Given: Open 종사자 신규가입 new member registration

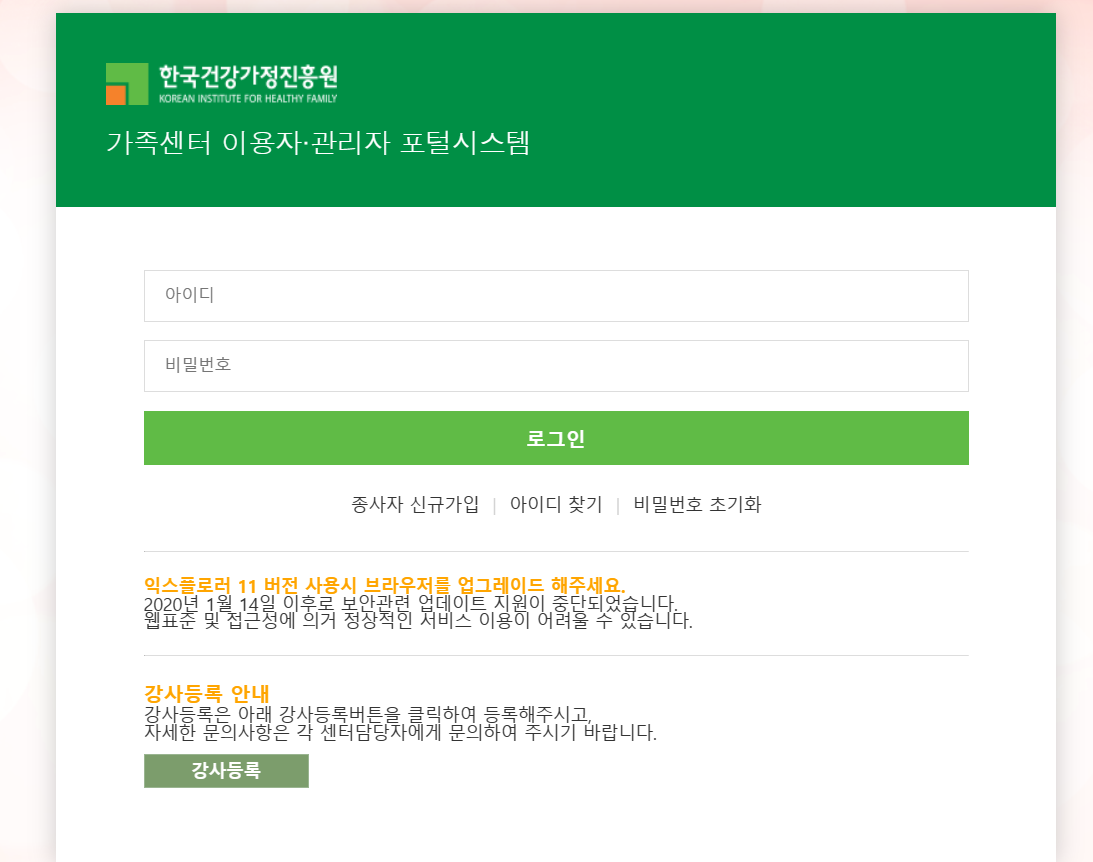Looking at the screenshot, I should click(413, 505).
